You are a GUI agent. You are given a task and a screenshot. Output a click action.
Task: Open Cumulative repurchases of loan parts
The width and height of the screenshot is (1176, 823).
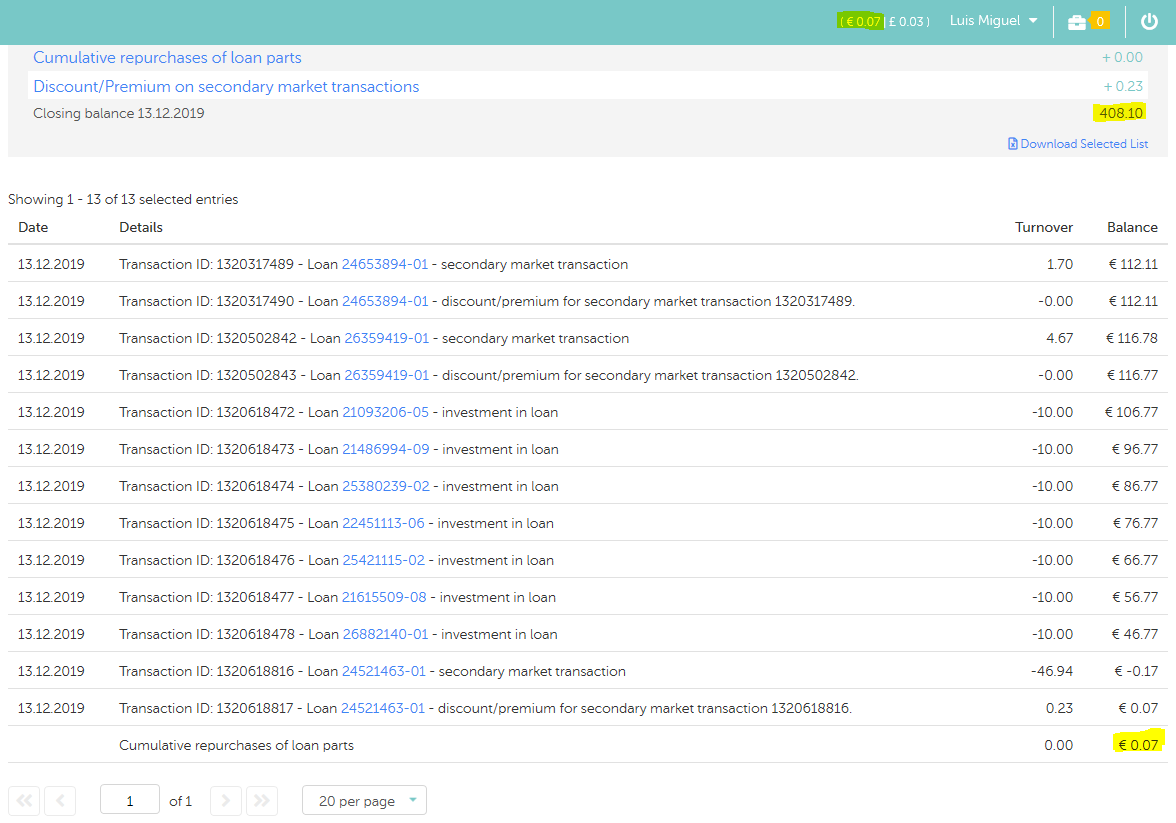pos(167,58)
